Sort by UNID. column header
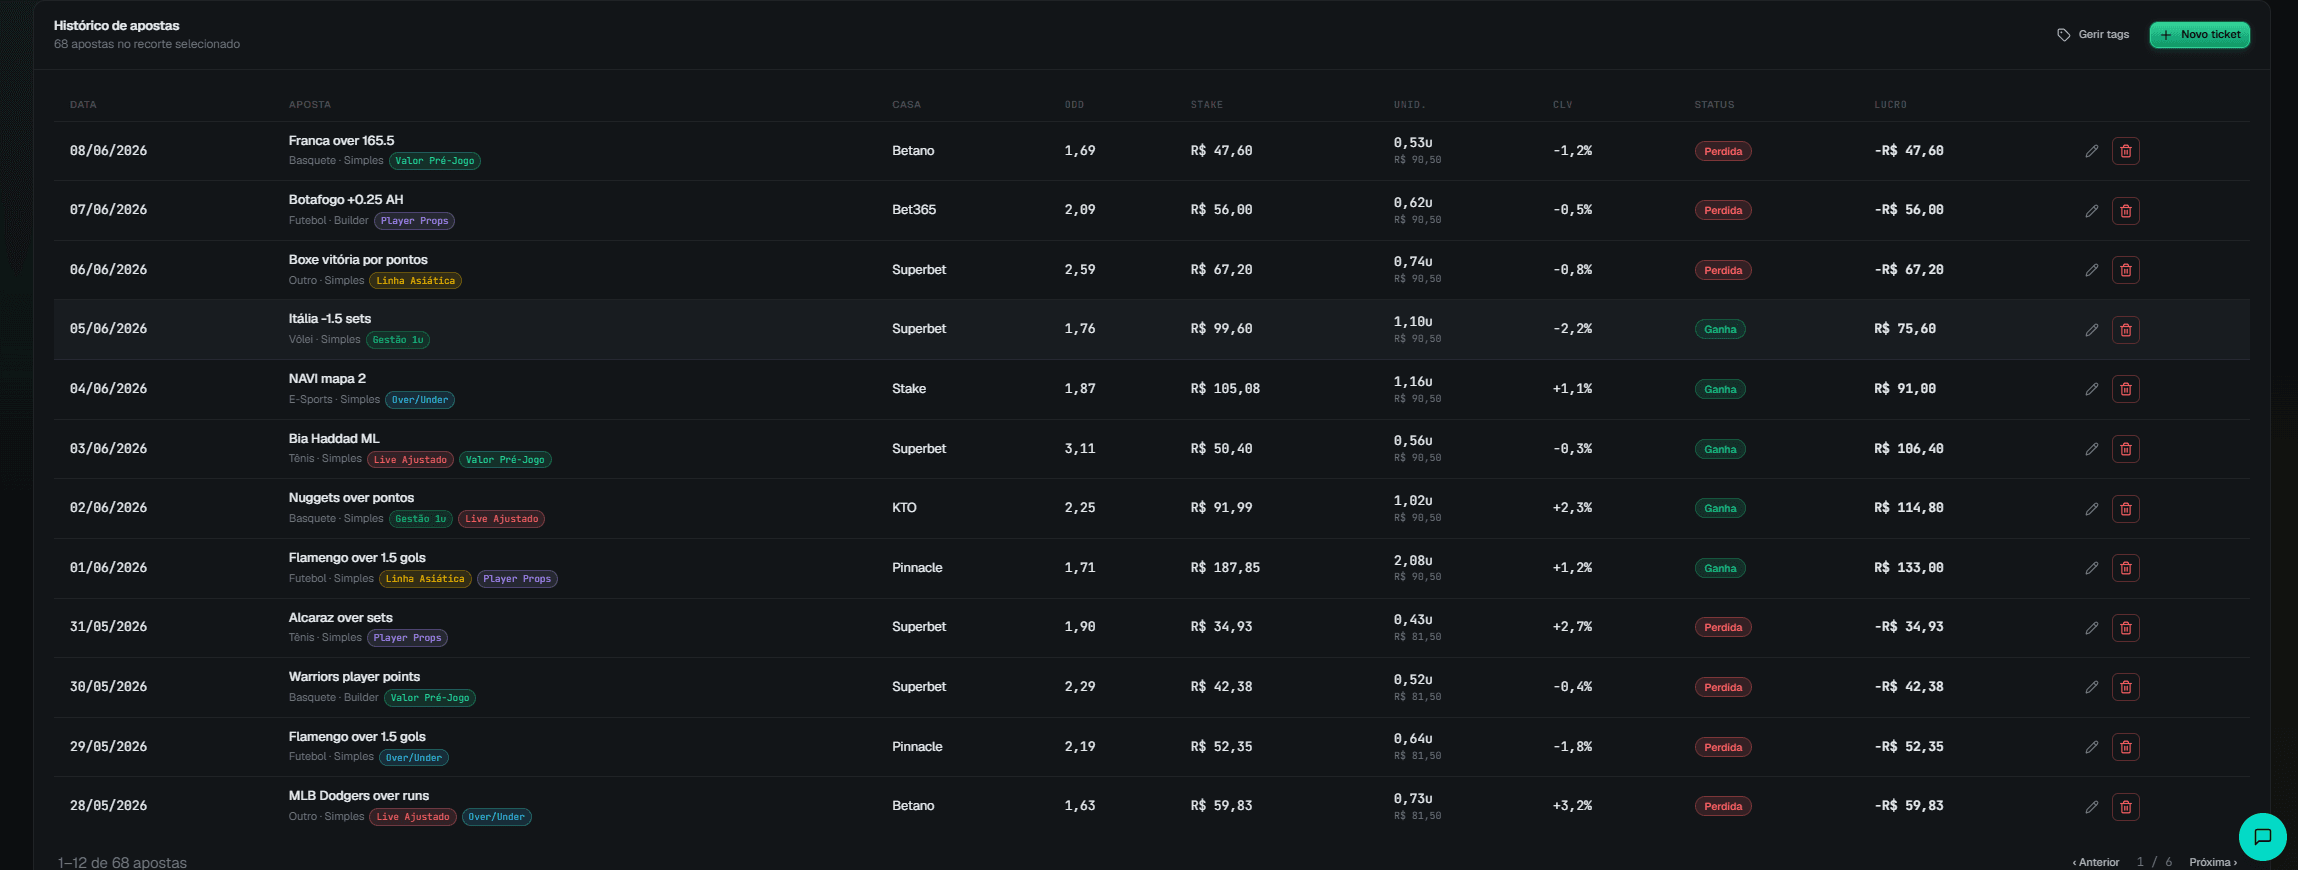Screen dimensions: 2298x870 [1410, 105]
